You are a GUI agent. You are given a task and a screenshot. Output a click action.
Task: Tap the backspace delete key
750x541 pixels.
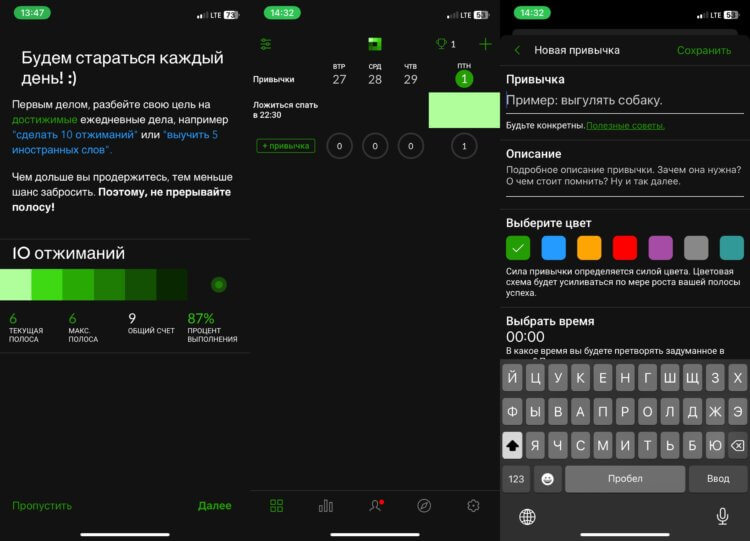(738, 445)
